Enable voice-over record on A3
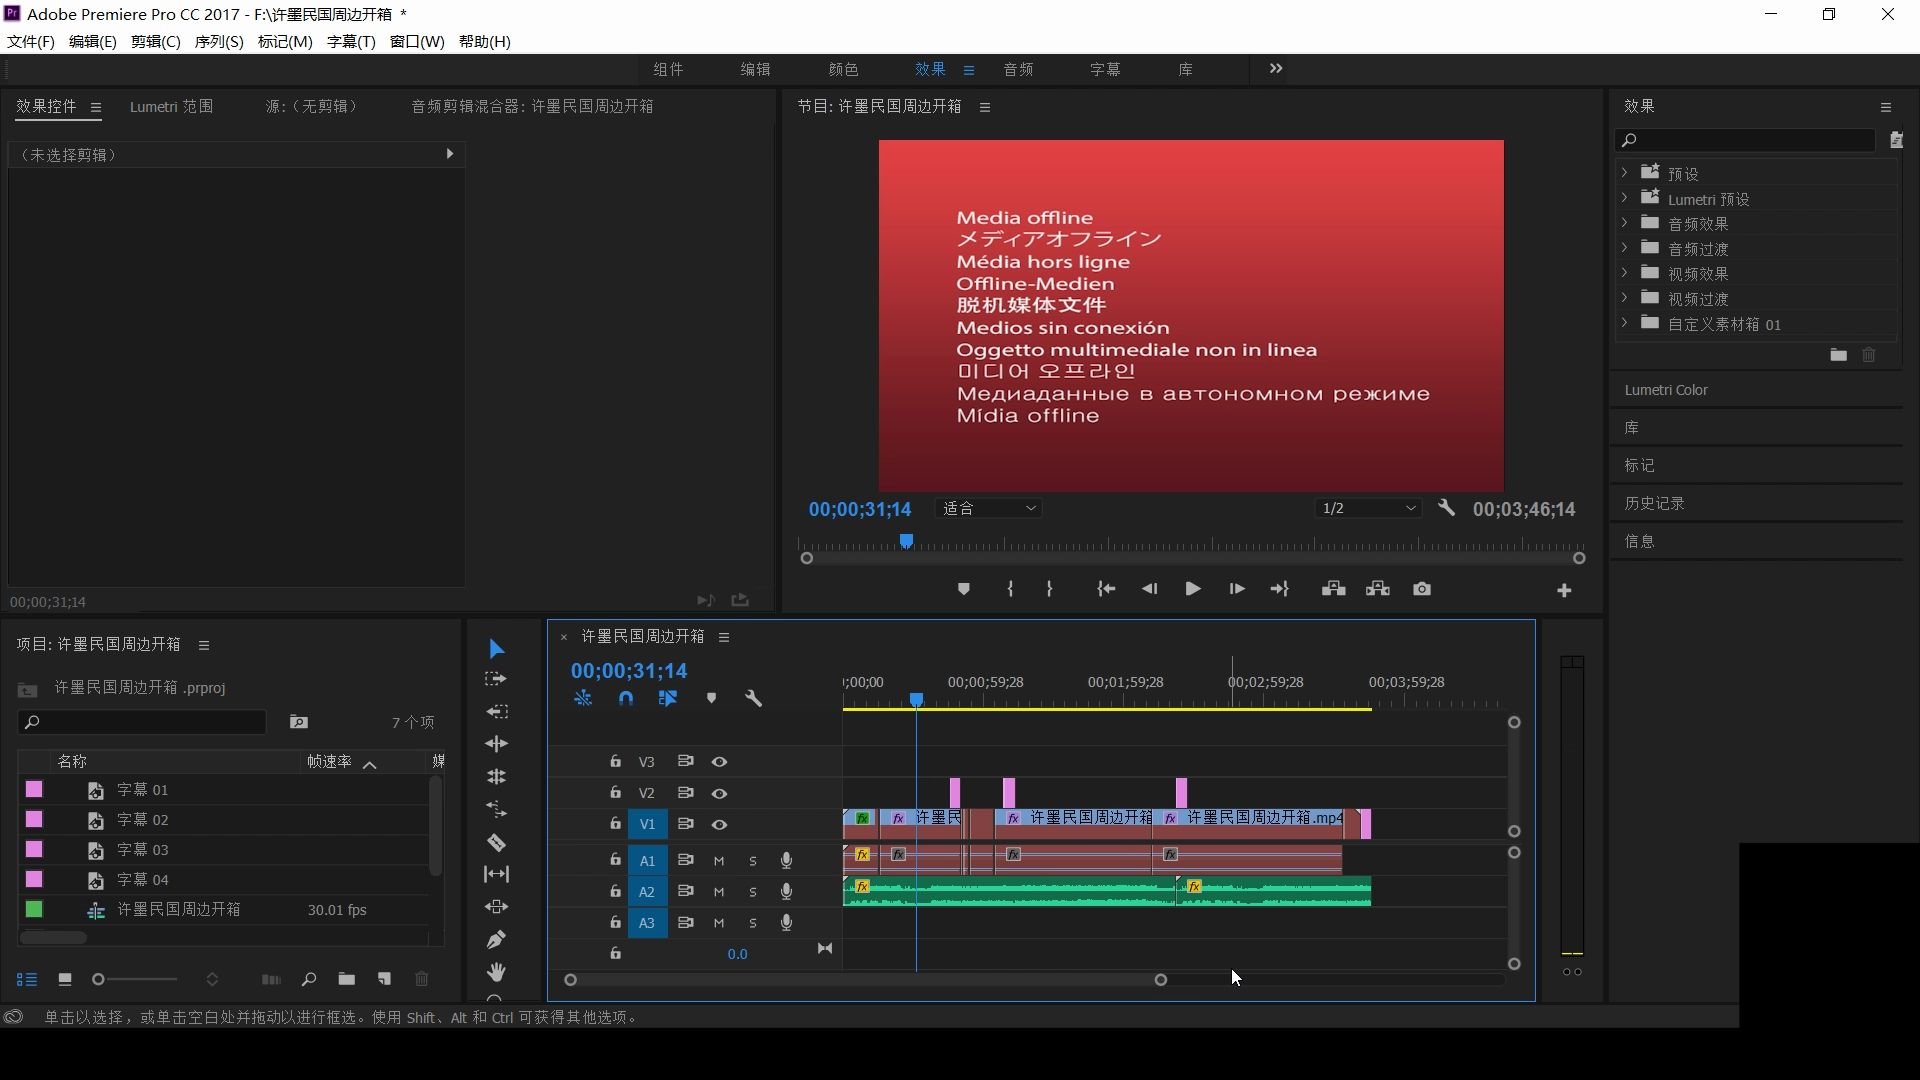 (787, 923)
